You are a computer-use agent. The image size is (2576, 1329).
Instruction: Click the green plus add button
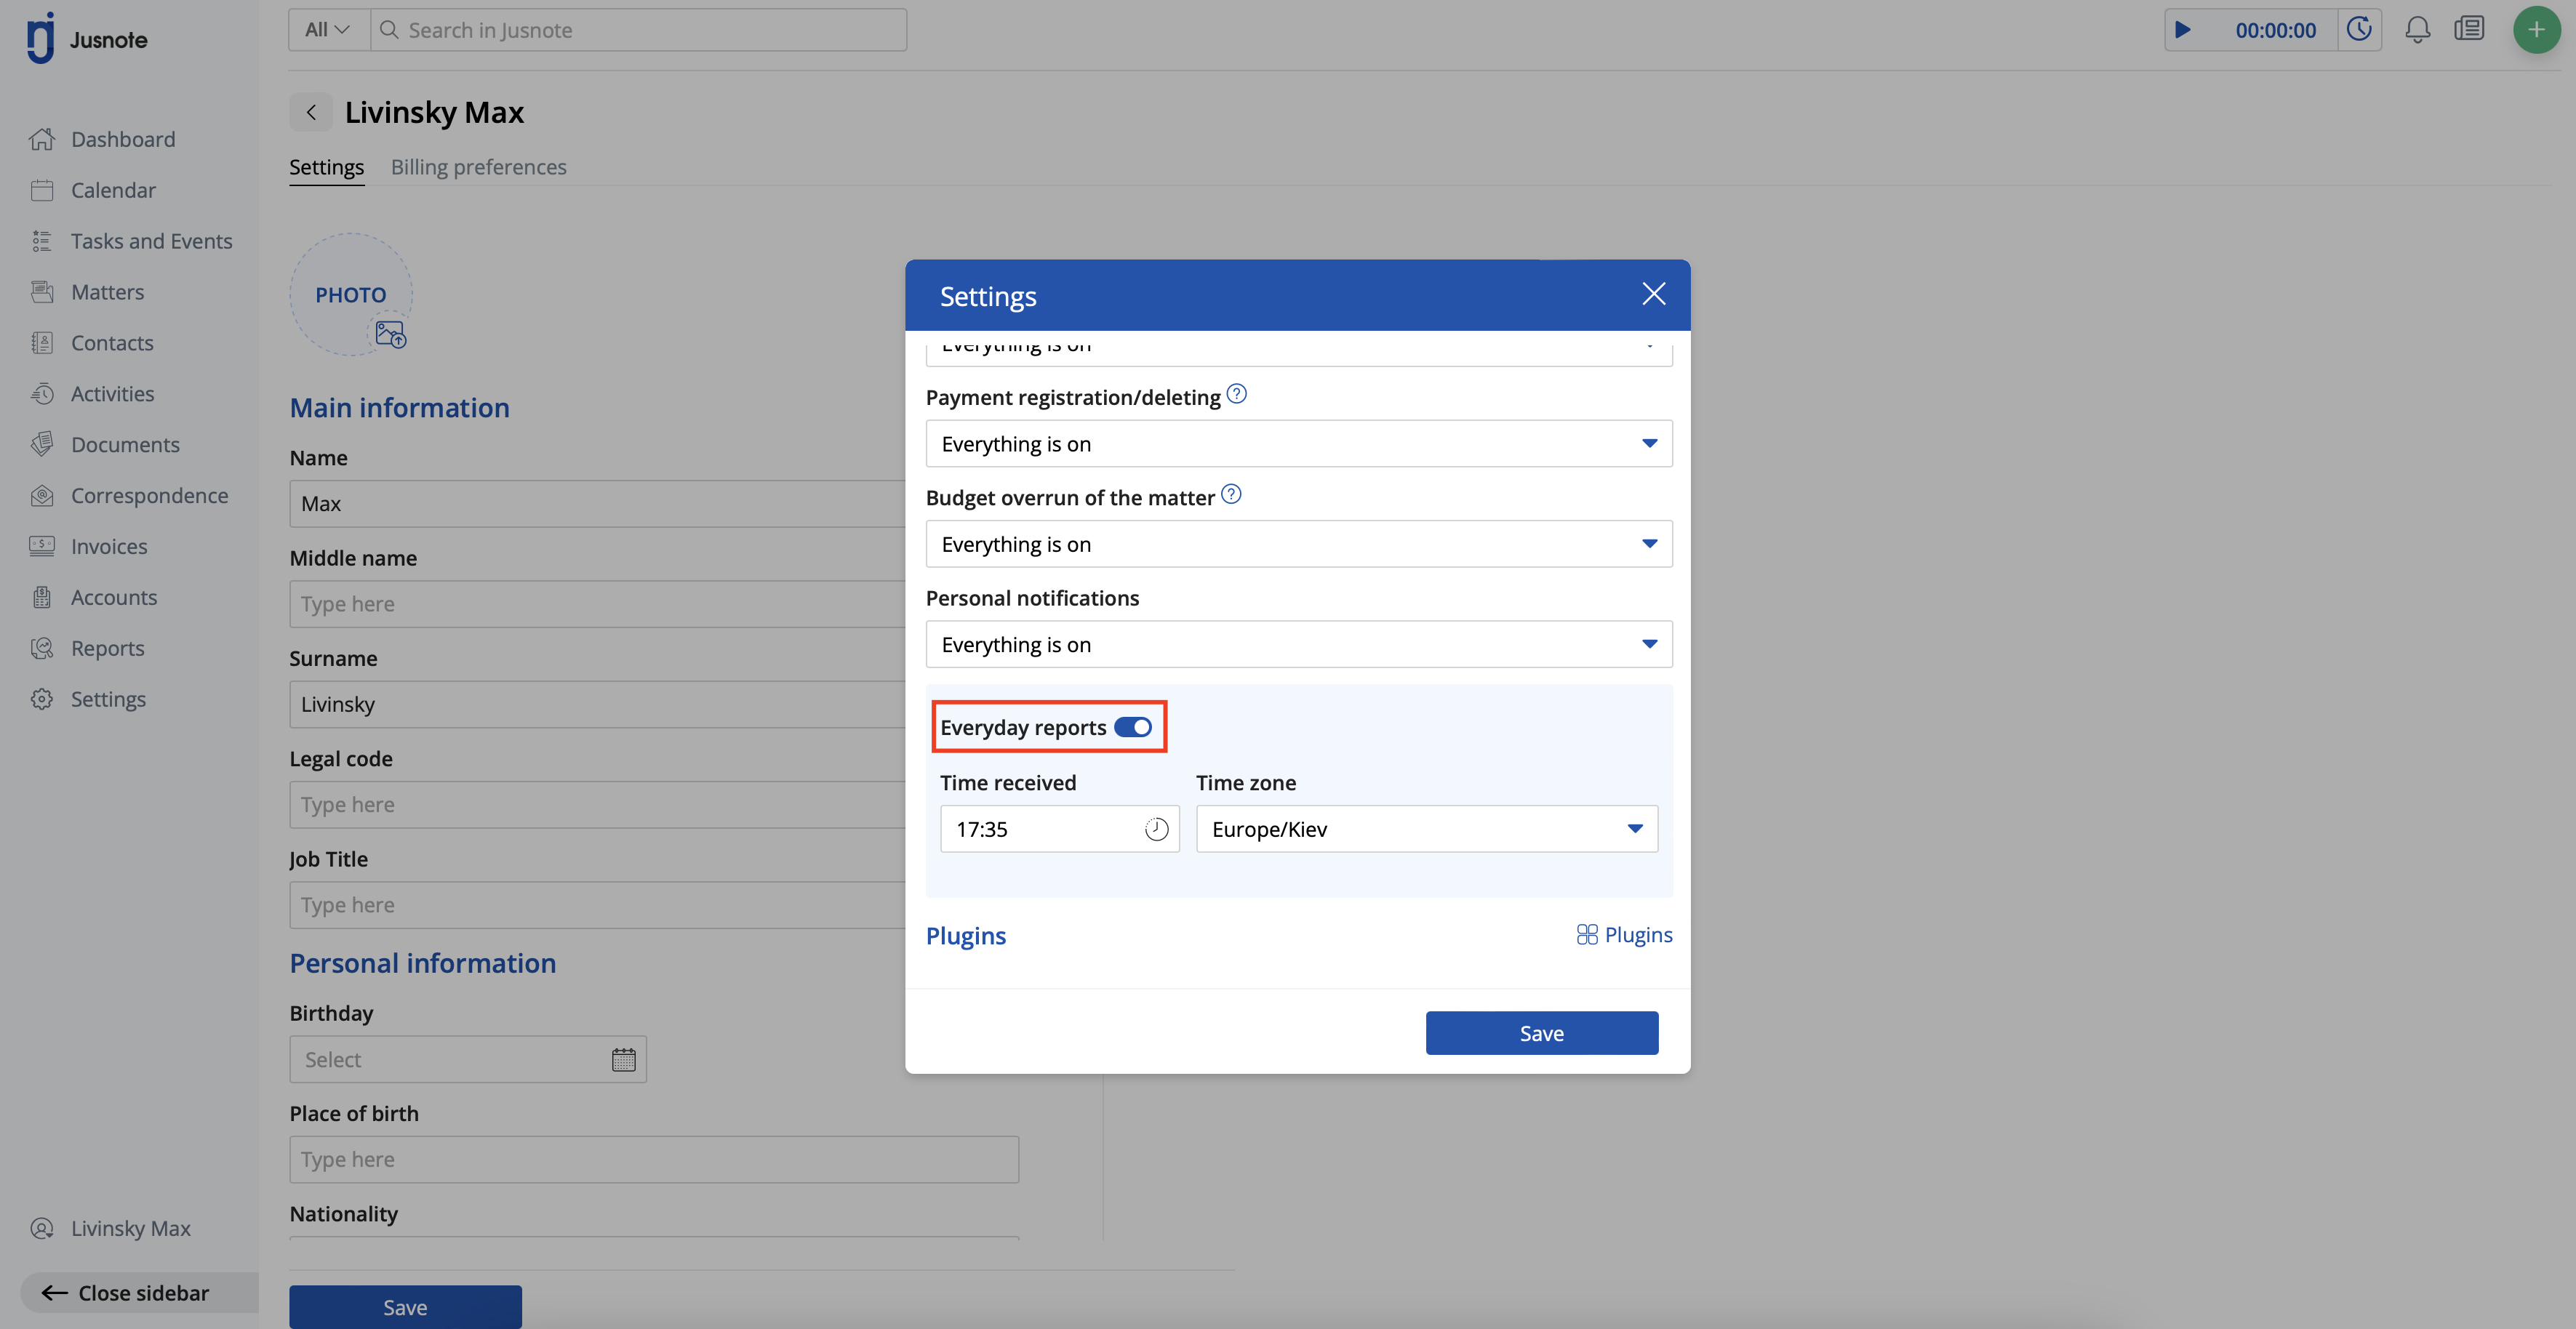coord(2536,30)
